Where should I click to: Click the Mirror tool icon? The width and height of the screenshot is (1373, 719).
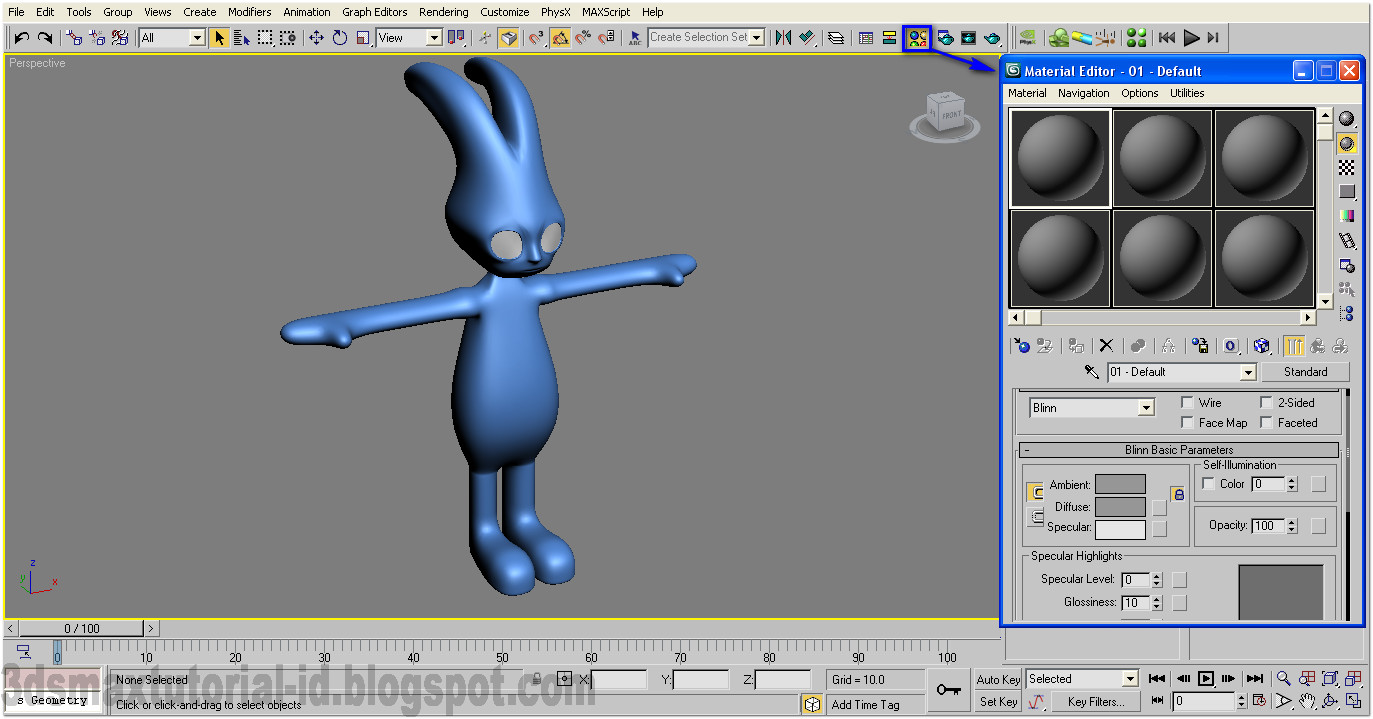pyautogui.click(x=783, y=38)
